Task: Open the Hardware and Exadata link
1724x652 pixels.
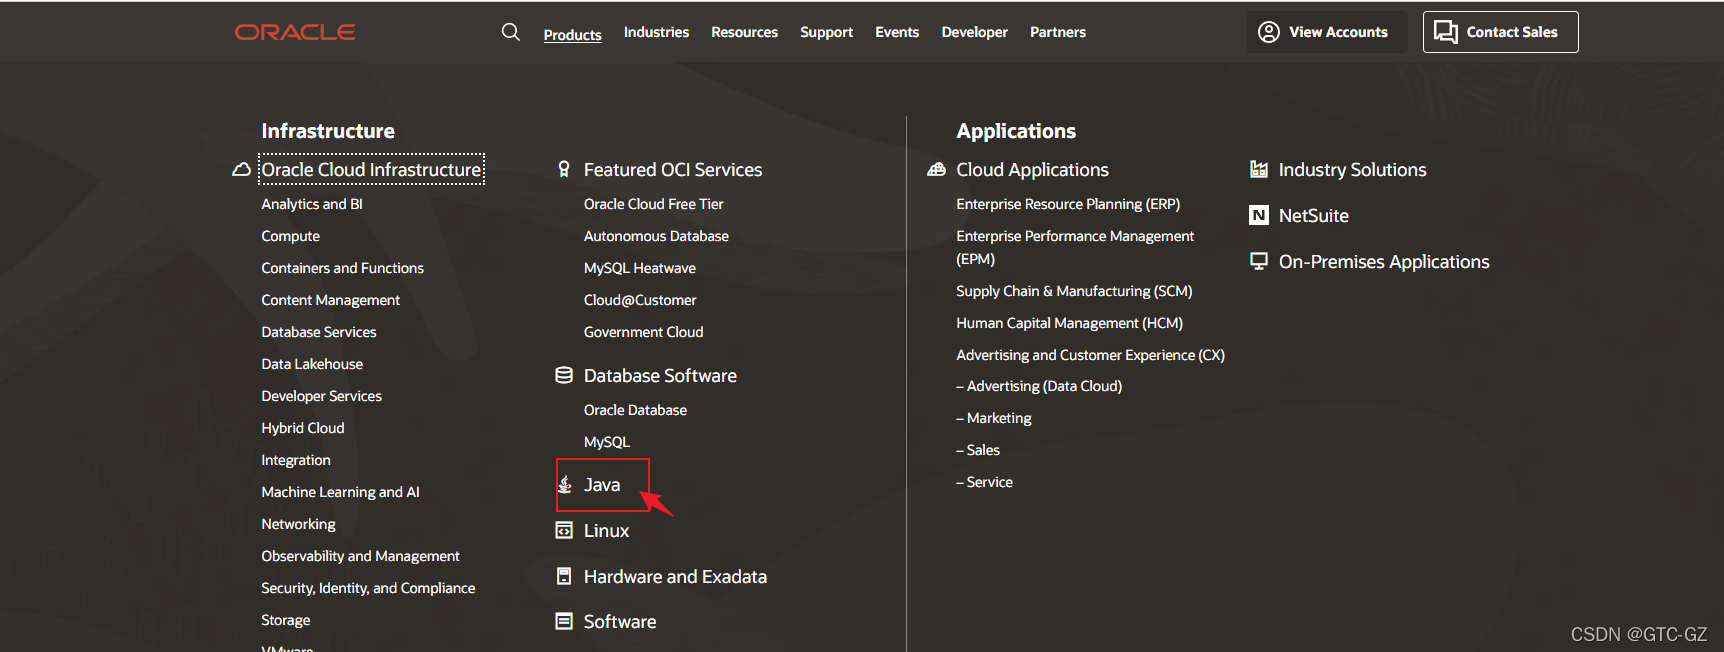Action: coord(675,577)
